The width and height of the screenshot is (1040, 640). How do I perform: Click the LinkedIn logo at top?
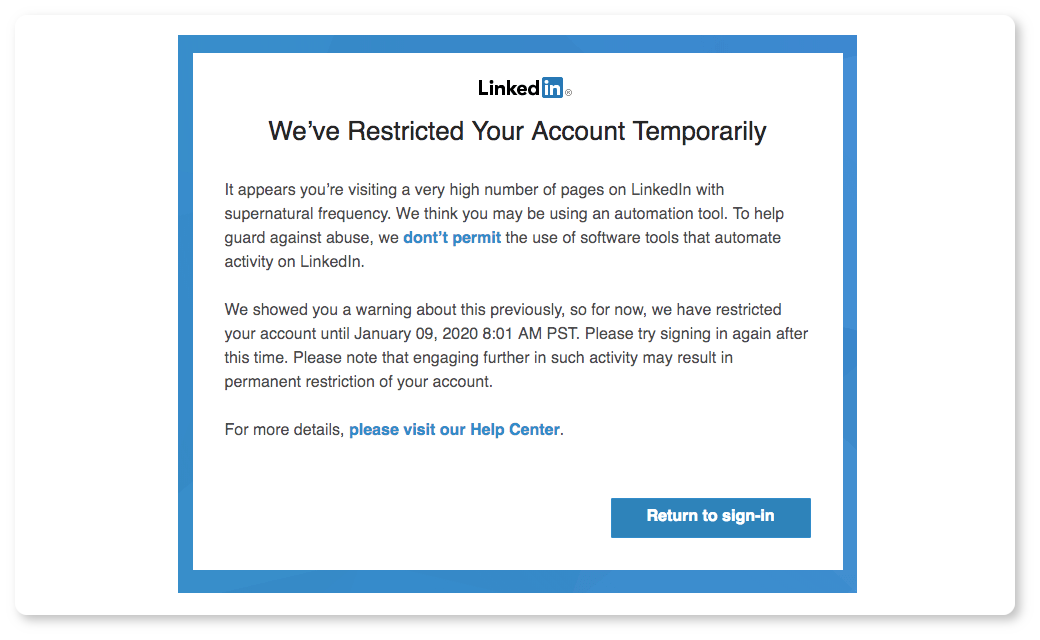click(525, 88)
